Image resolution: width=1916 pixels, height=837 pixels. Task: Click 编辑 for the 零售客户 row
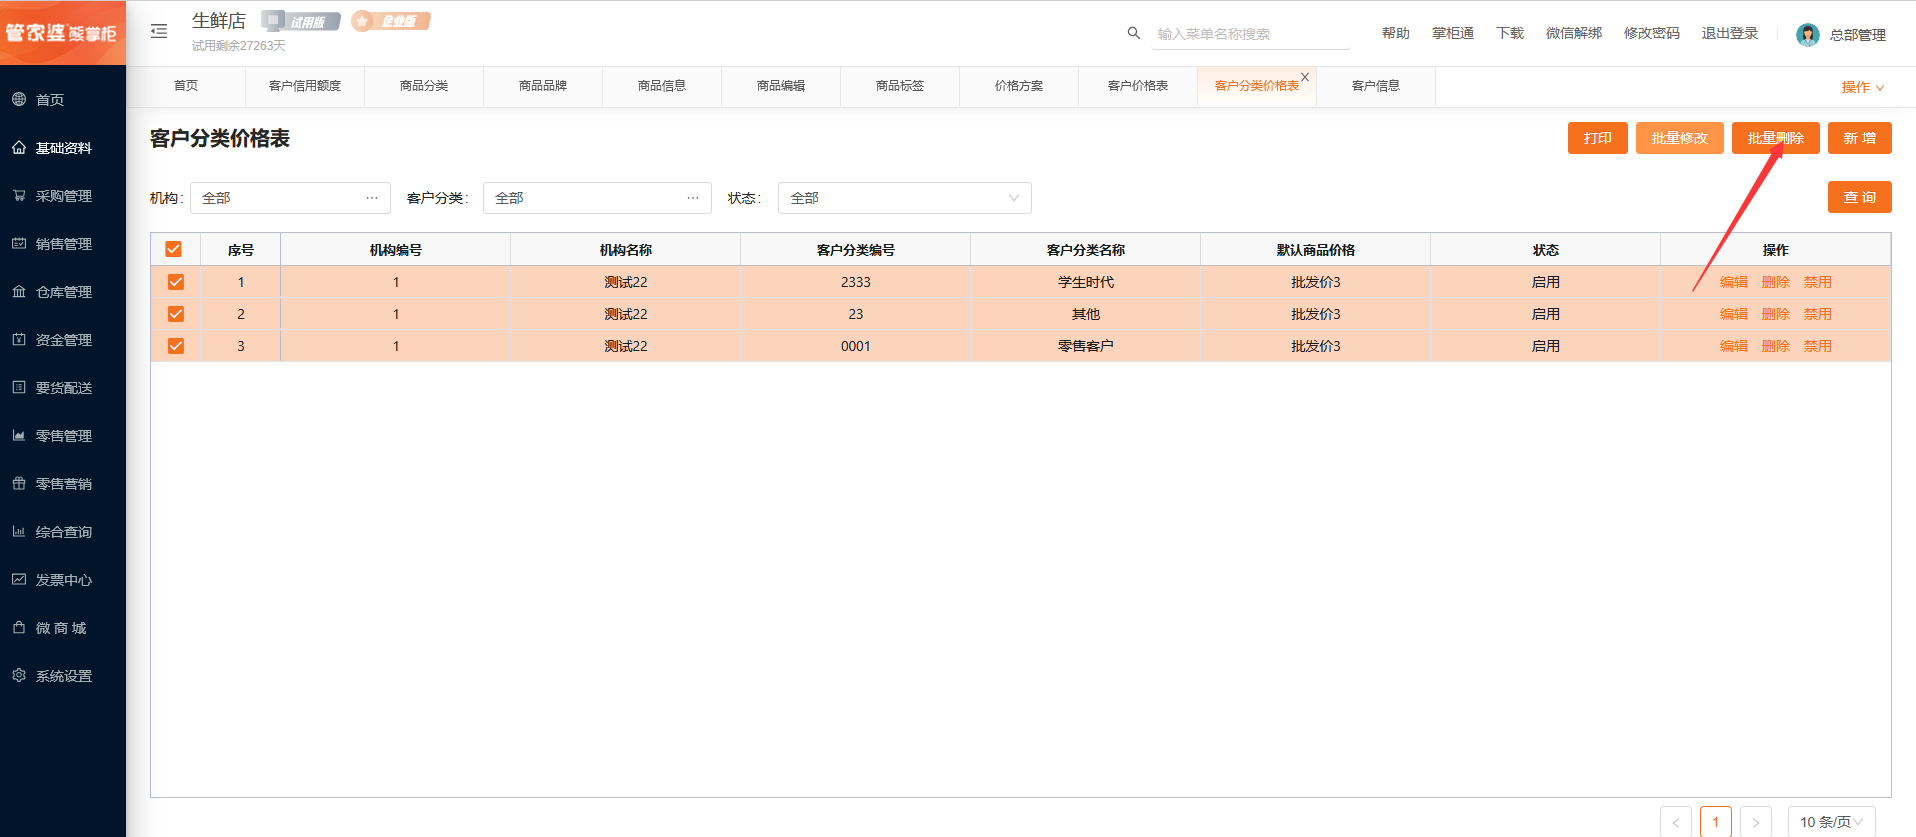click(1734, 346)
